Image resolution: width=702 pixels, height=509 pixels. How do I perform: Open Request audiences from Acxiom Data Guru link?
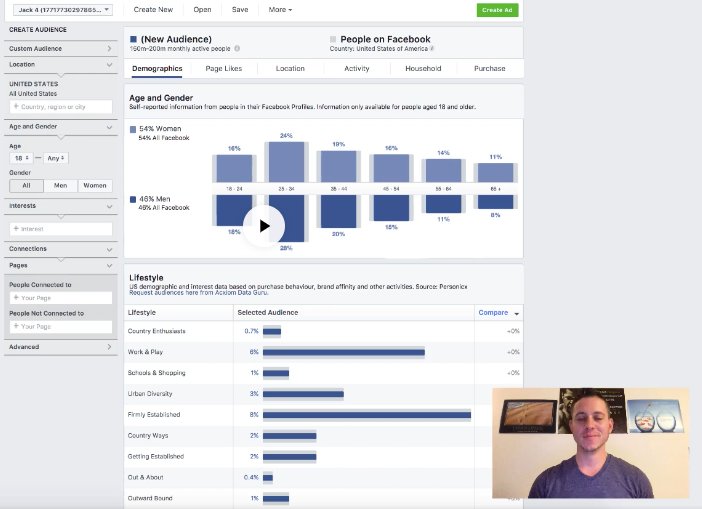click(x=199, y=293)
